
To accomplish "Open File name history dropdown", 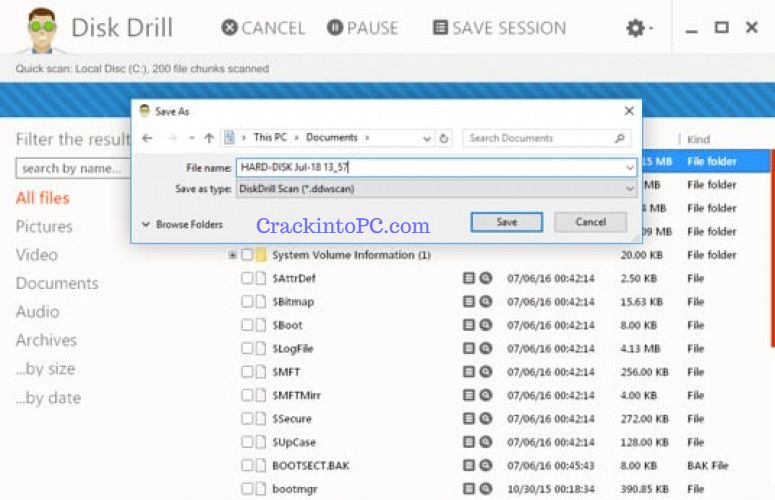I will pyautogui.click(x=630, y=167).
